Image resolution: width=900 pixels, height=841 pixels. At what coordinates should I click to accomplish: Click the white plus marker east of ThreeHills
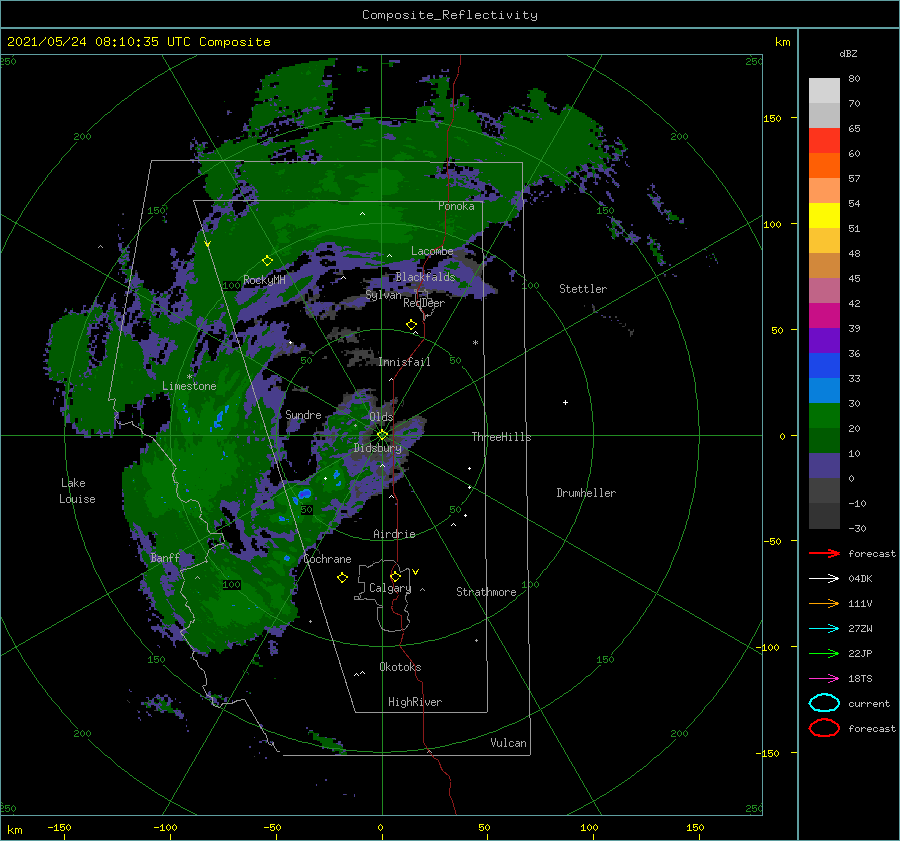click(565, 402)
